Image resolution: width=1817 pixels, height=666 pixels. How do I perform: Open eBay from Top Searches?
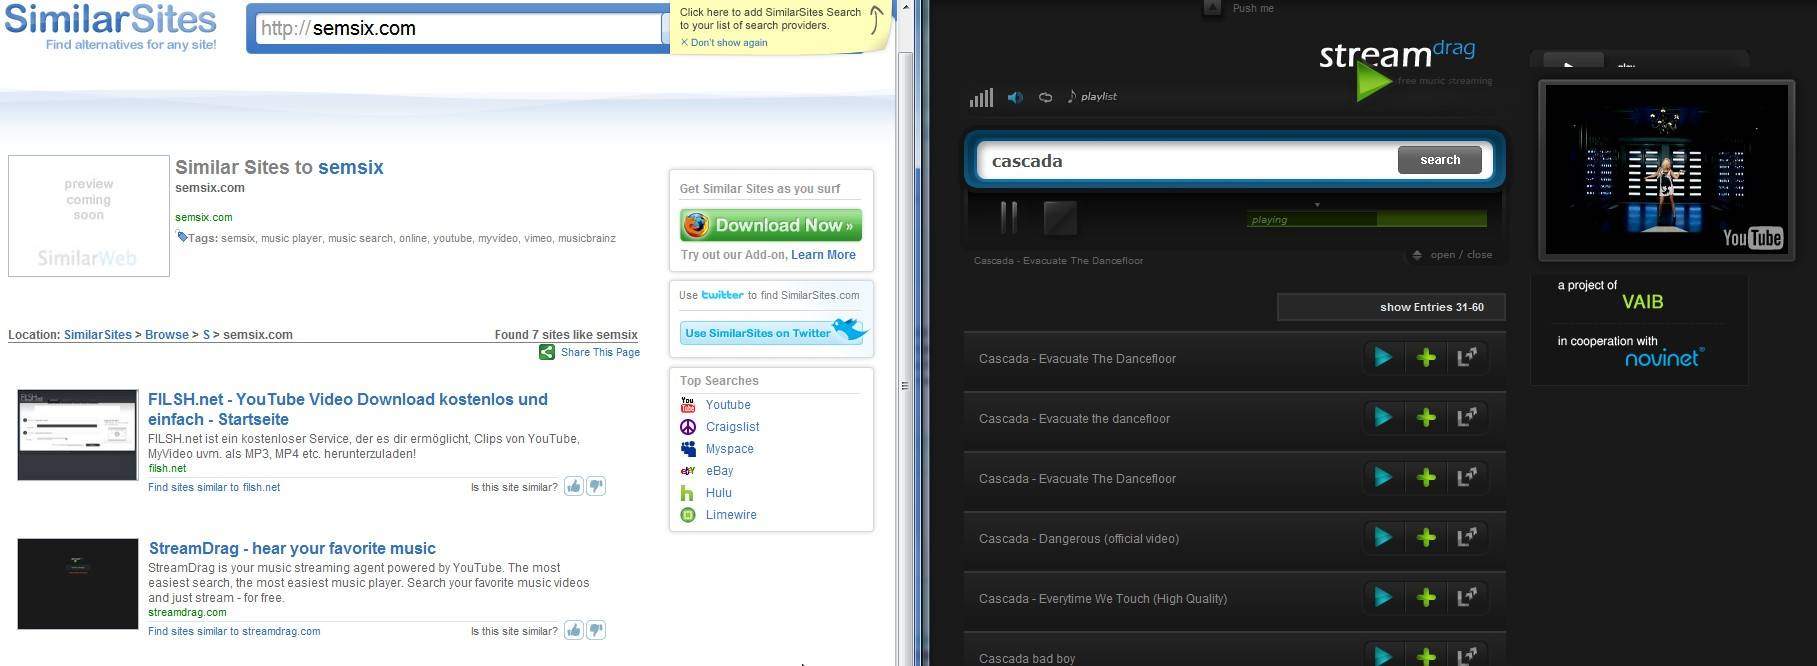[719, 471]
